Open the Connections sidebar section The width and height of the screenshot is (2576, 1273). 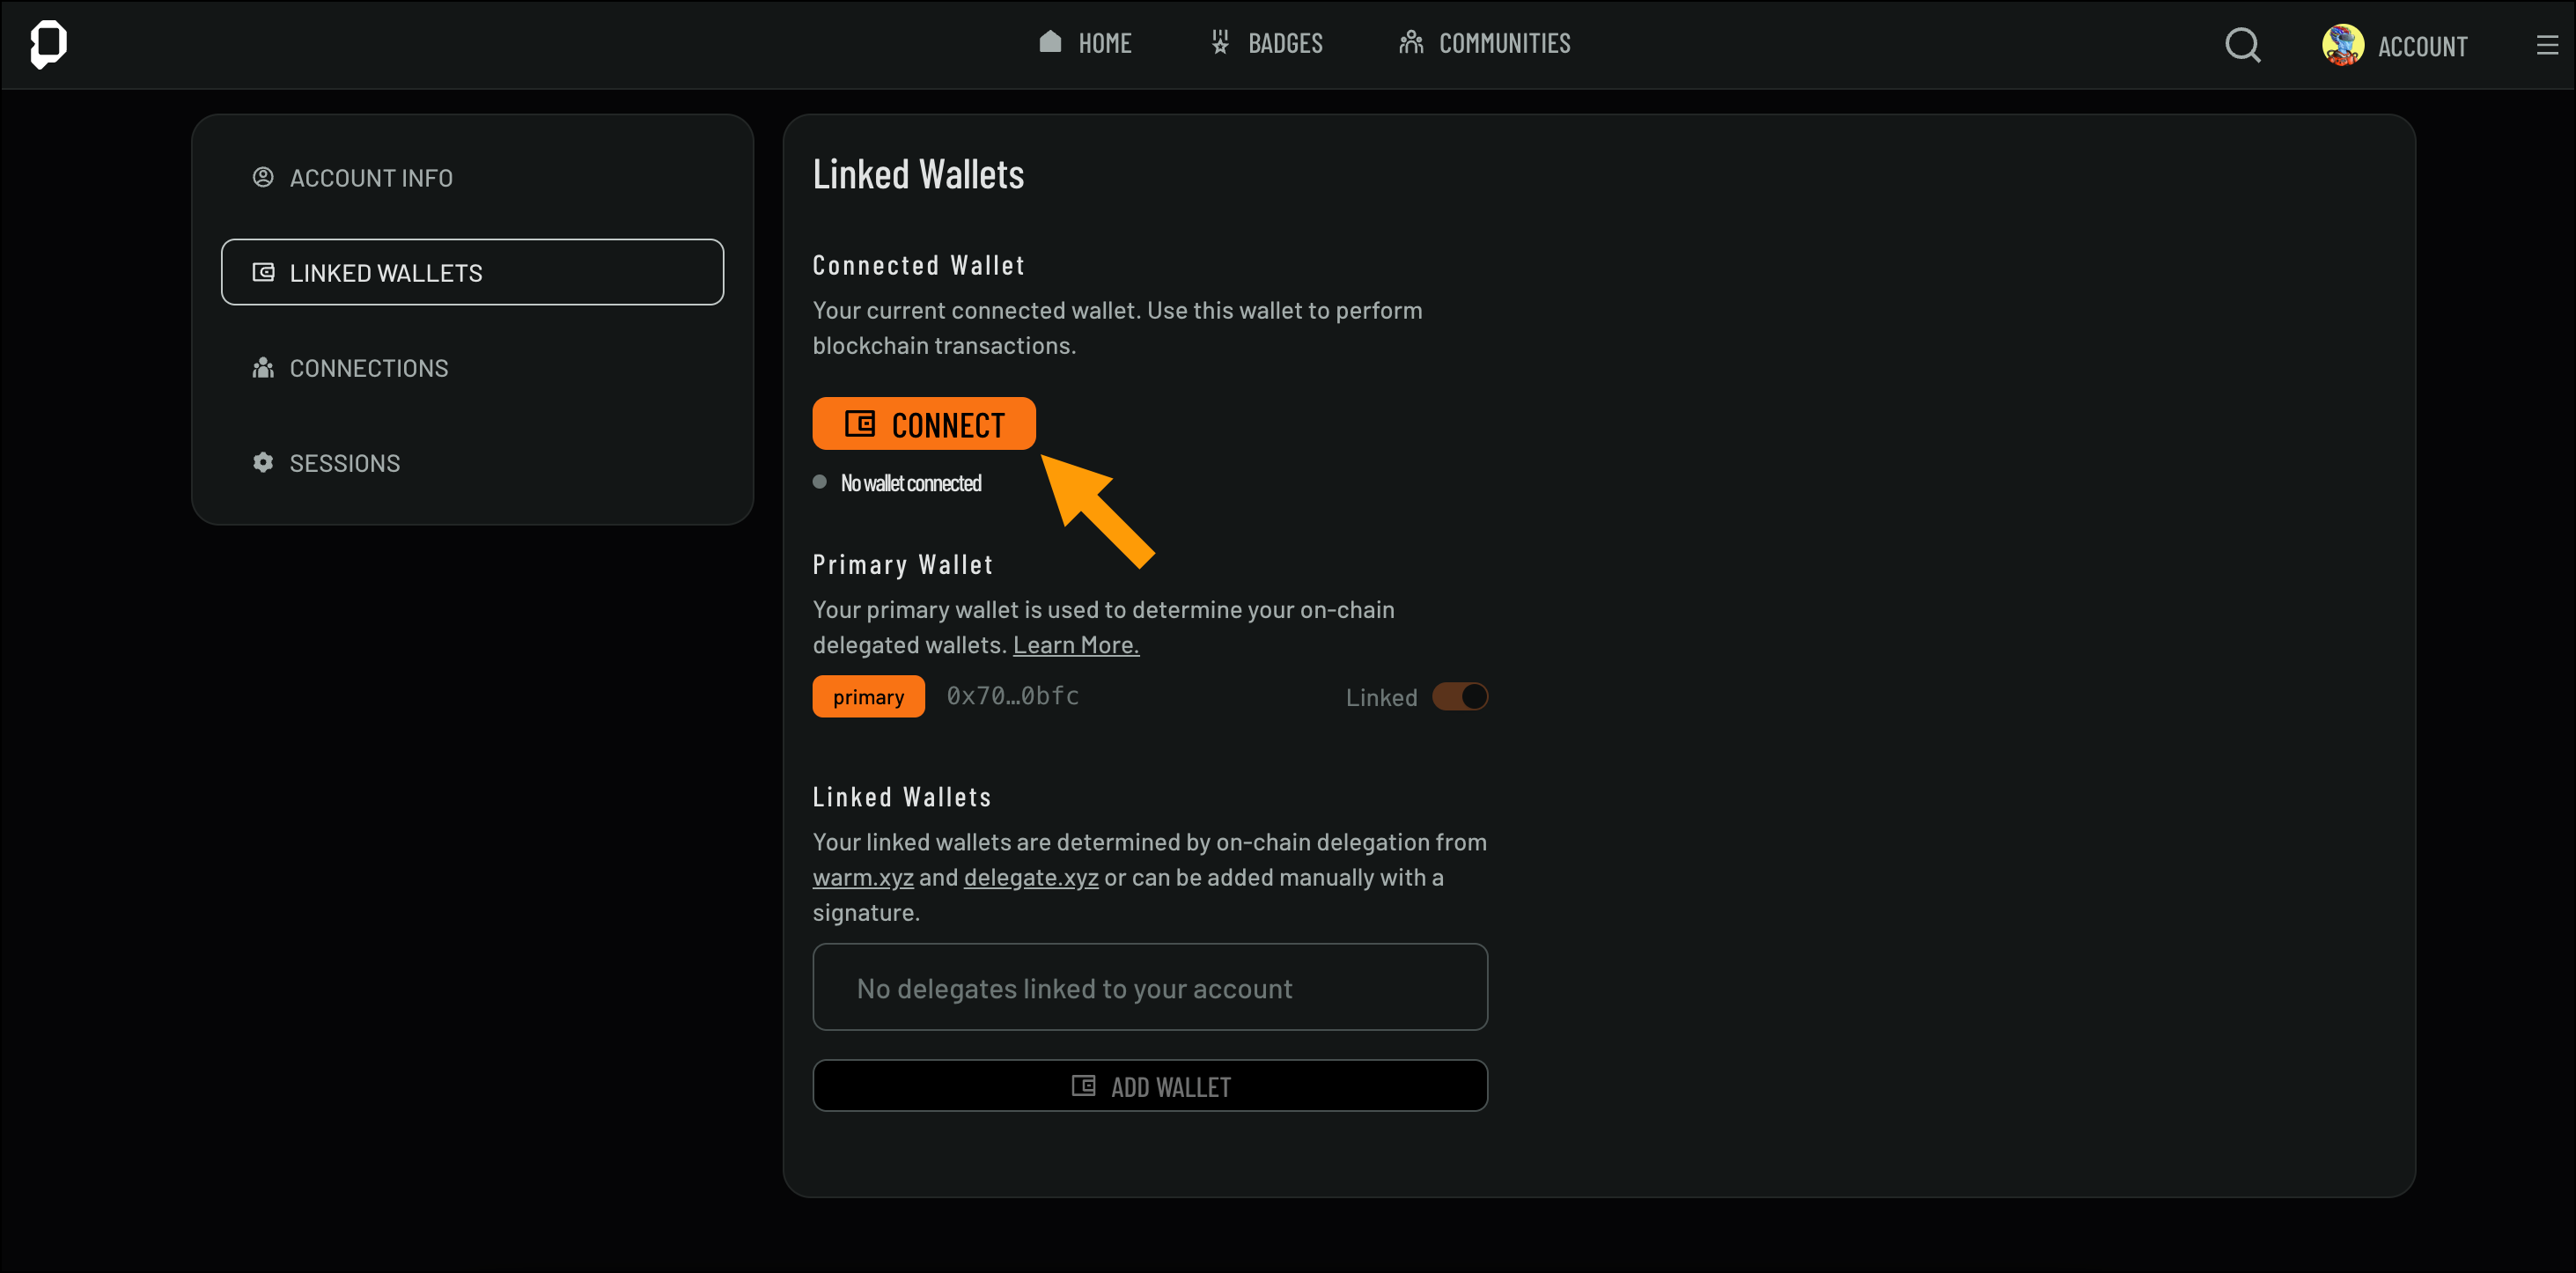[368, 368]
